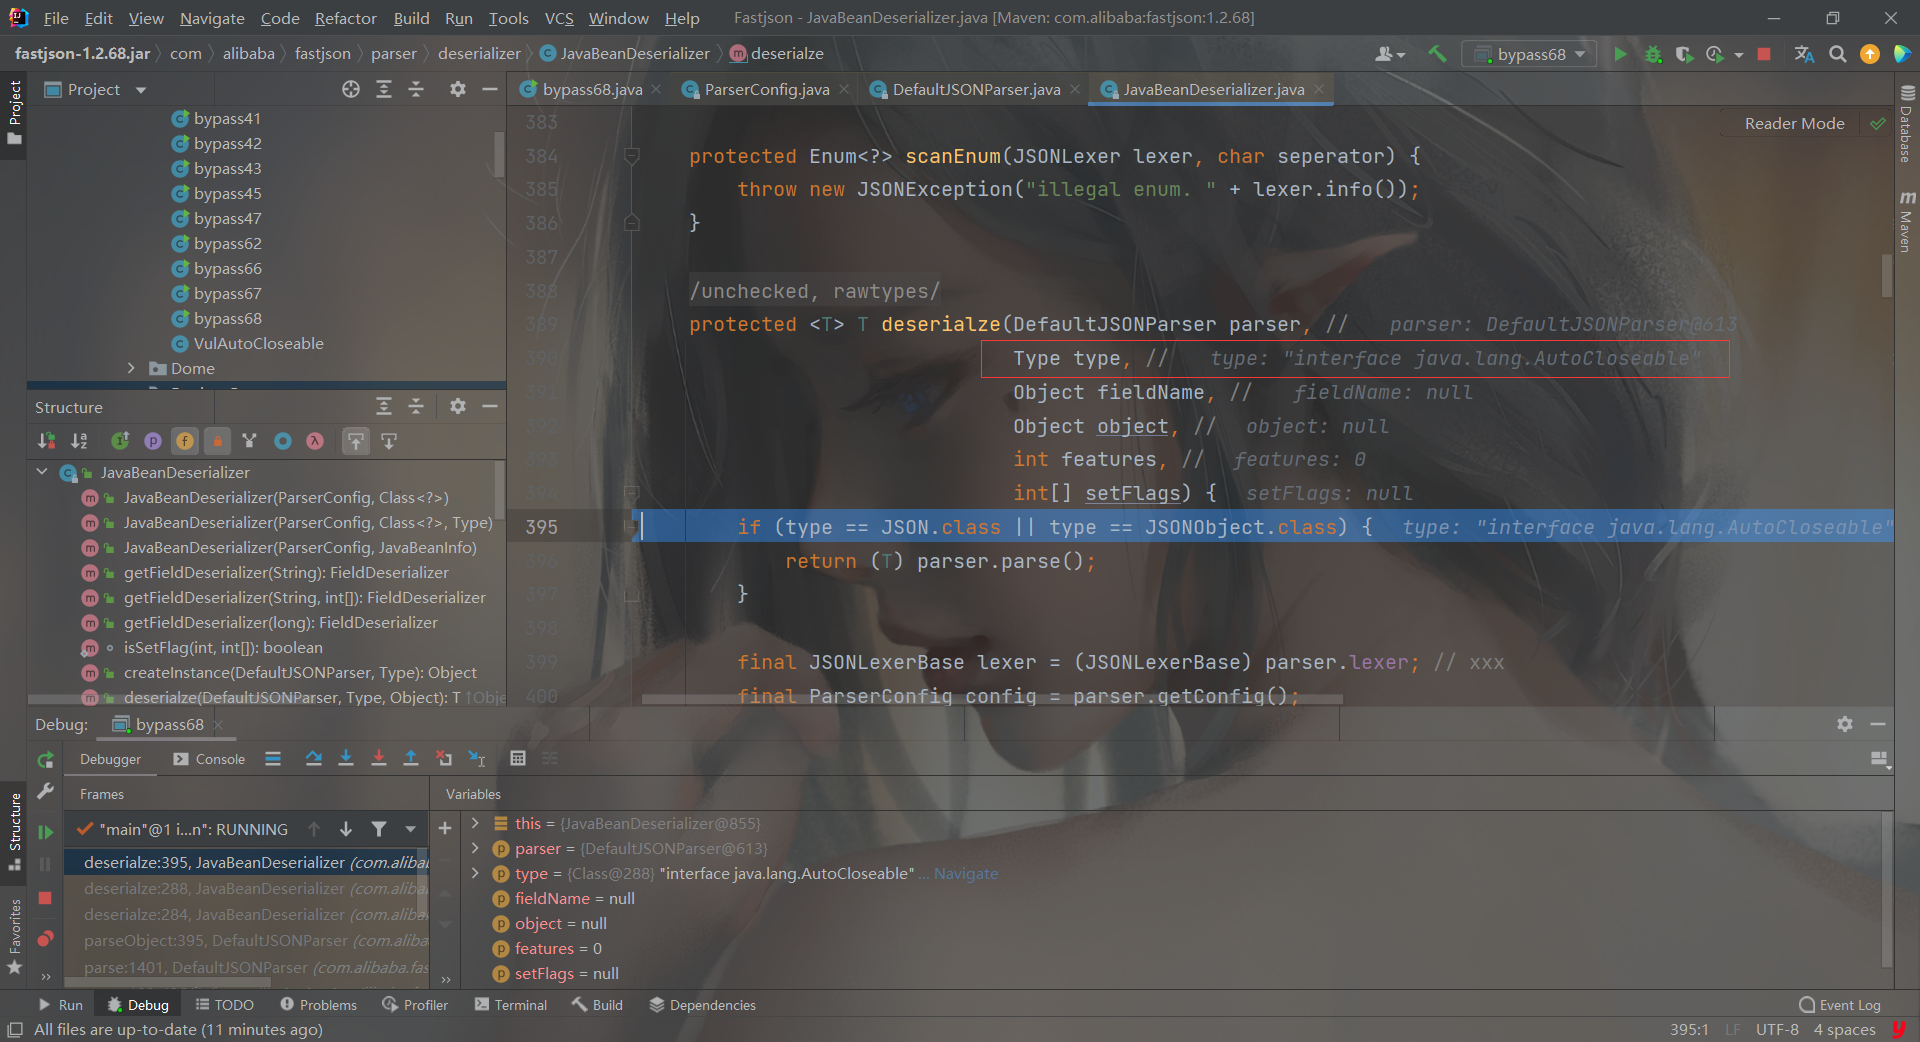Image resolution: width=1920 pixels, height=1042 pixels.
Task: Run to Cursor in debugger toolbar
Action: 477,759
